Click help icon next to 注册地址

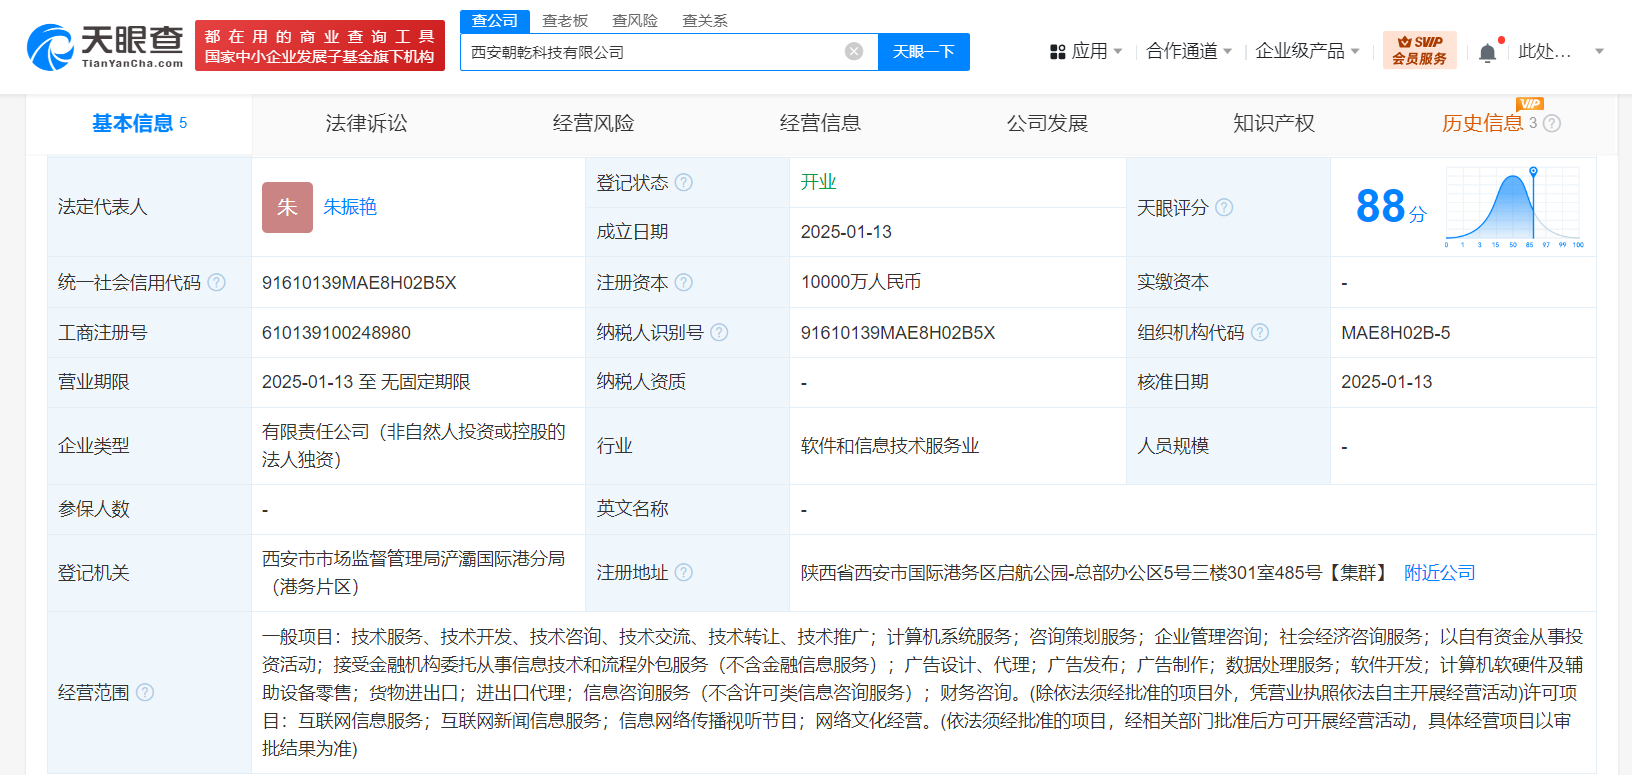(x=683, y=572)
